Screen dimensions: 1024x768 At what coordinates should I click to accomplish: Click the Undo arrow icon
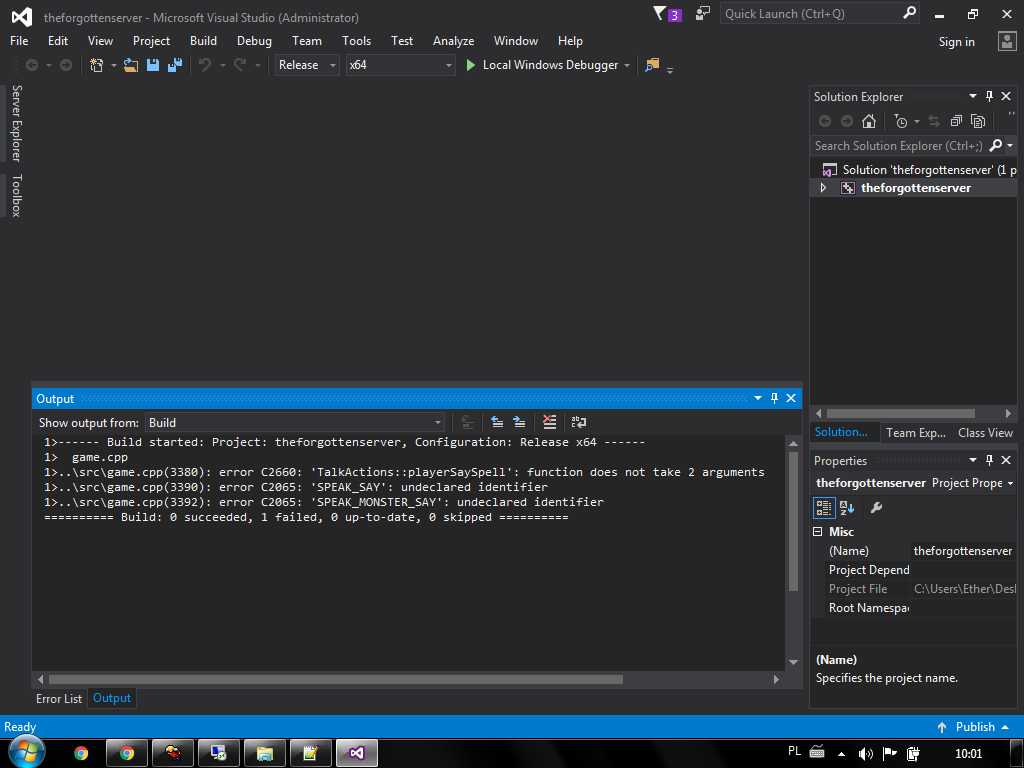[x=205, y=65]
